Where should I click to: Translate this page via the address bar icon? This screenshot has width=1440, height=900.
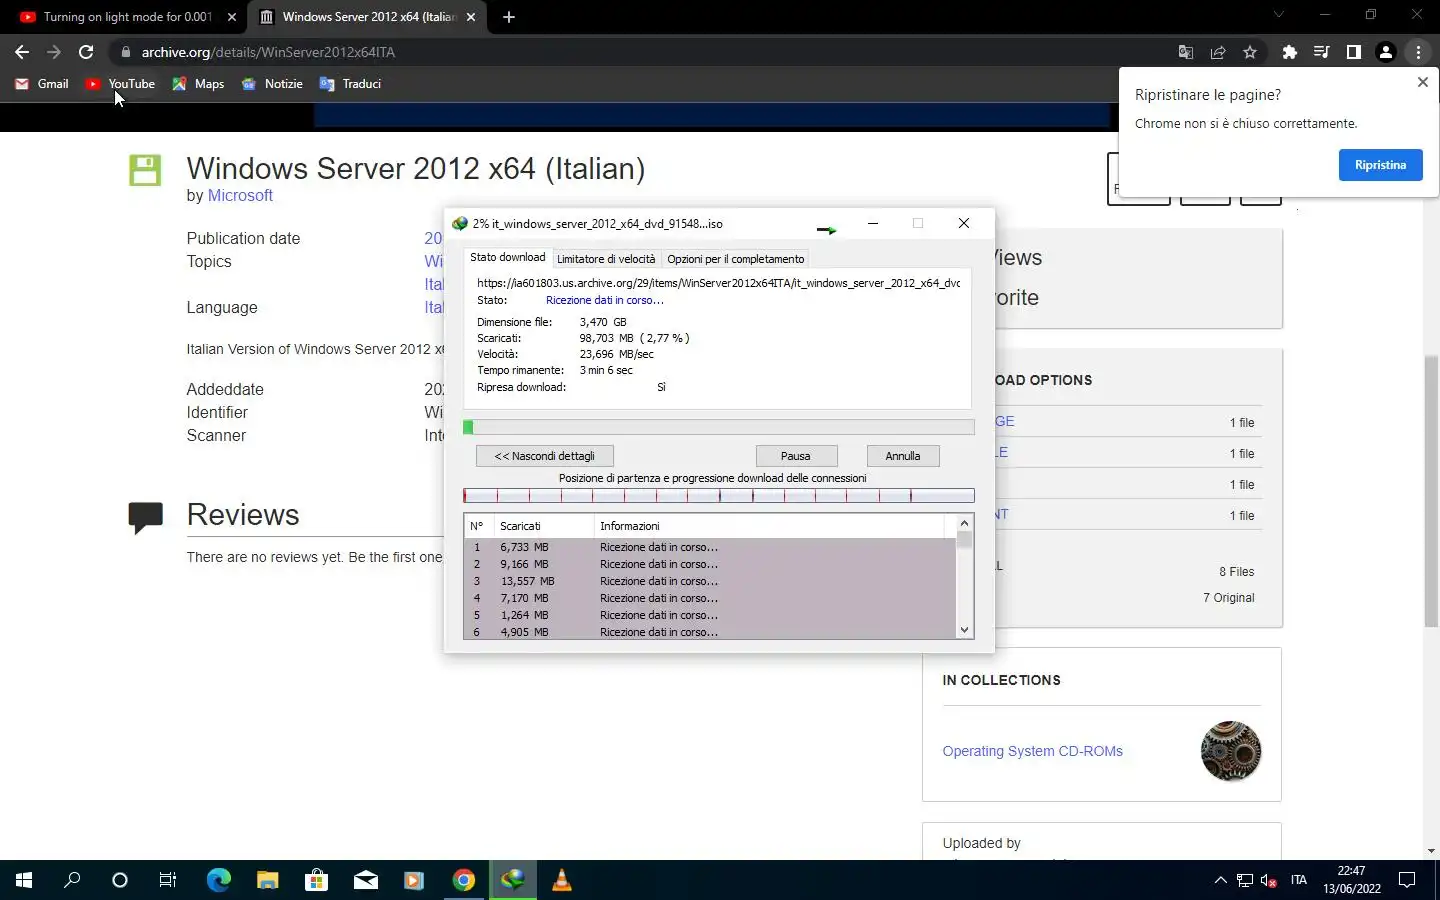point(1186,52)
